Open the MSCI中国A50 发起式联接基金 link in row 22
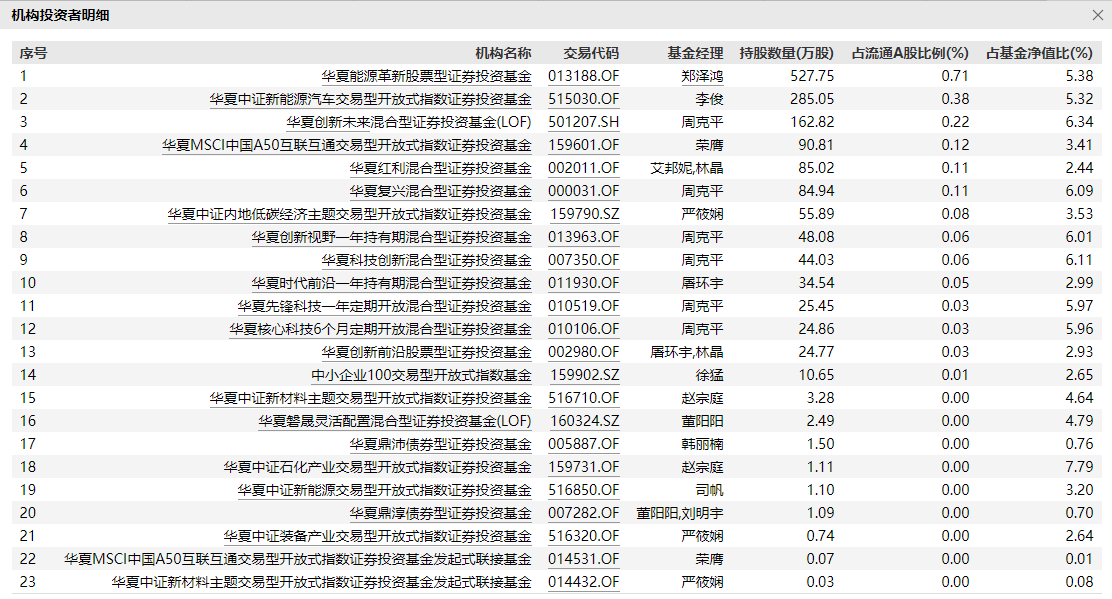This screenshot has height=599, width=1112. click(x=298, y=559)
